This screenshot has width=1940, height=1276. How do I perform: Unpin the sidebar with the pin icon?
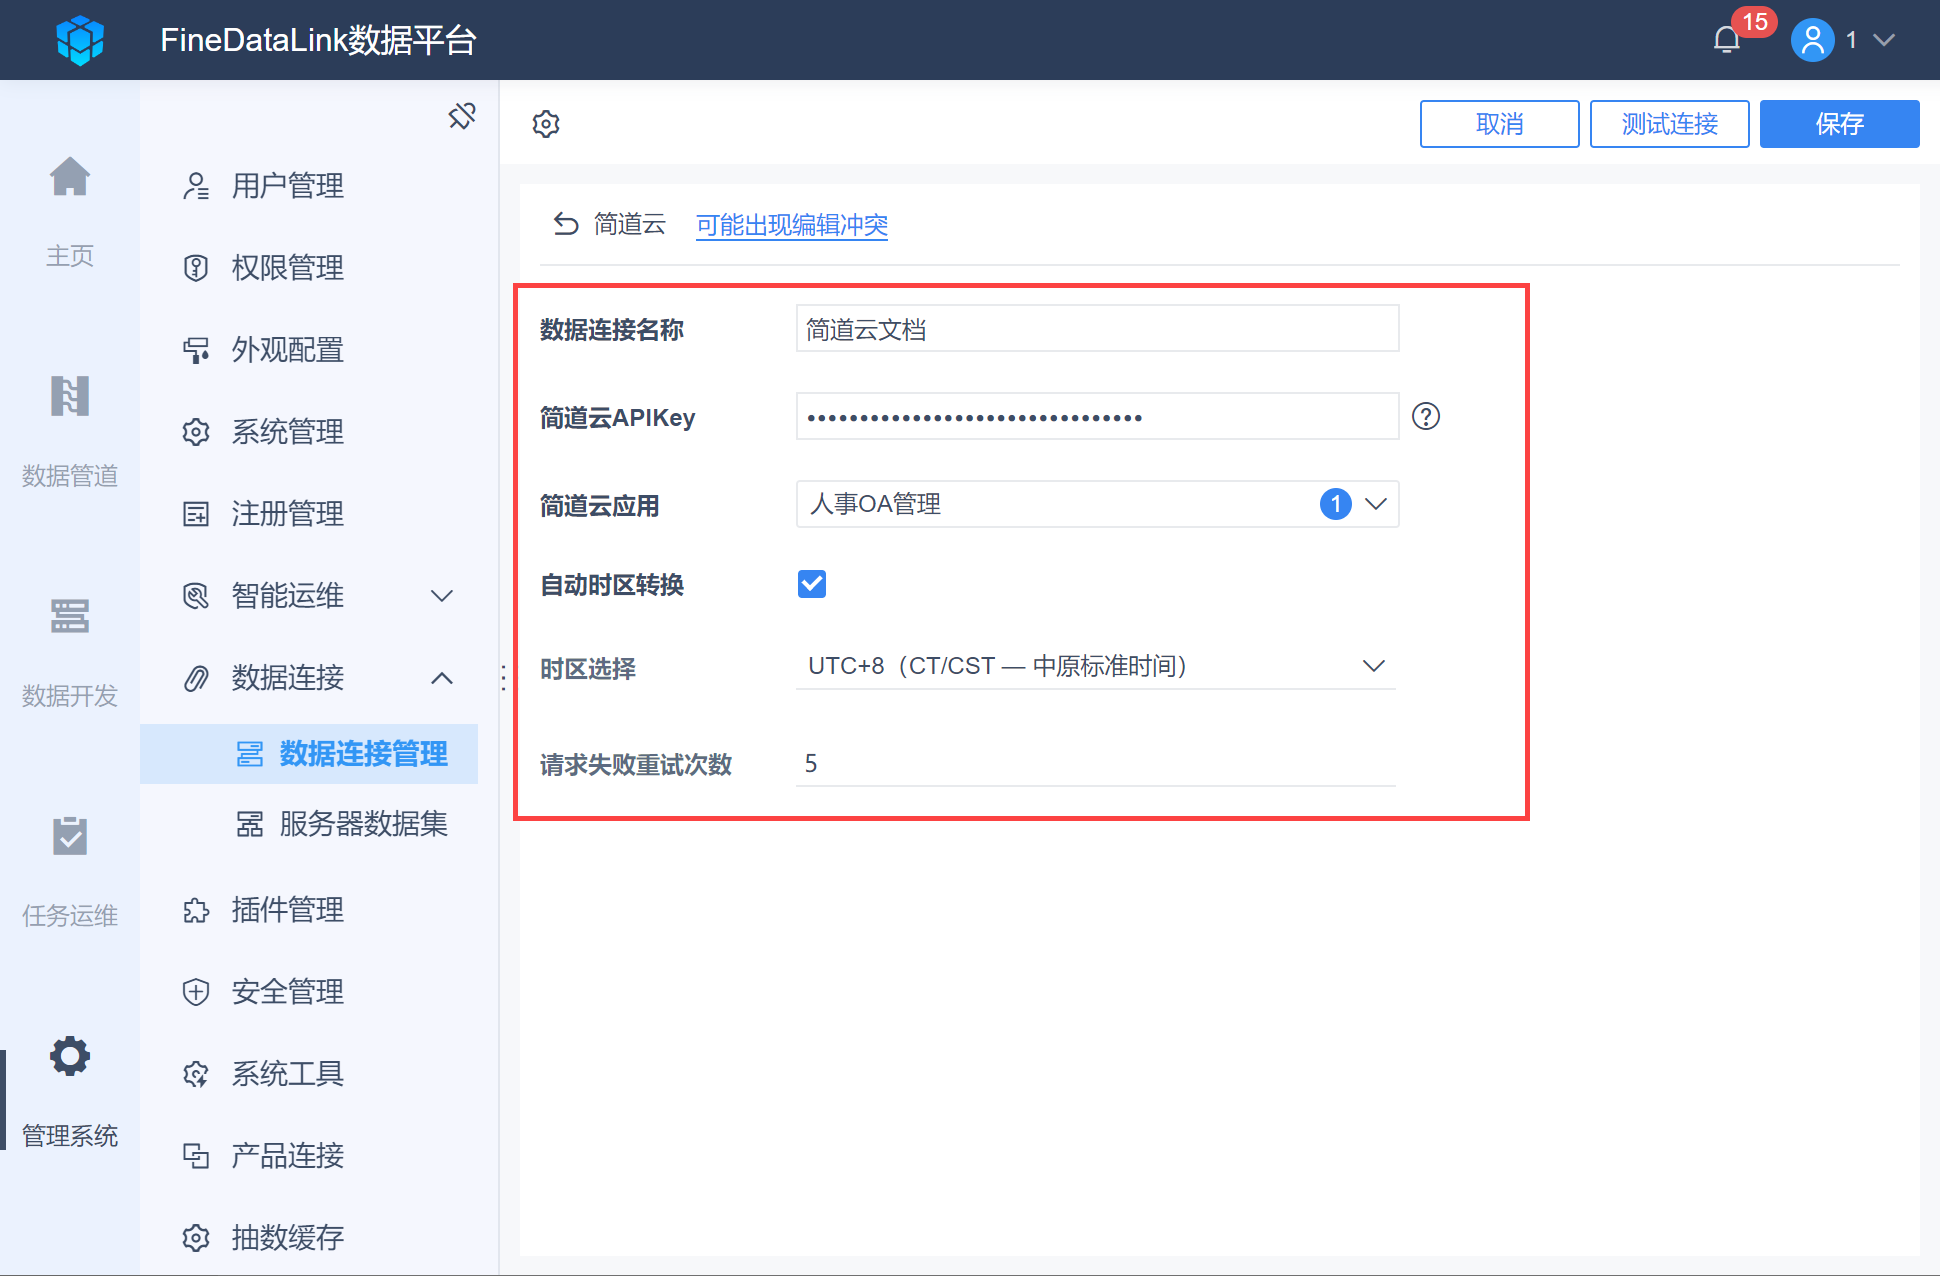click(x=462, y=116)
